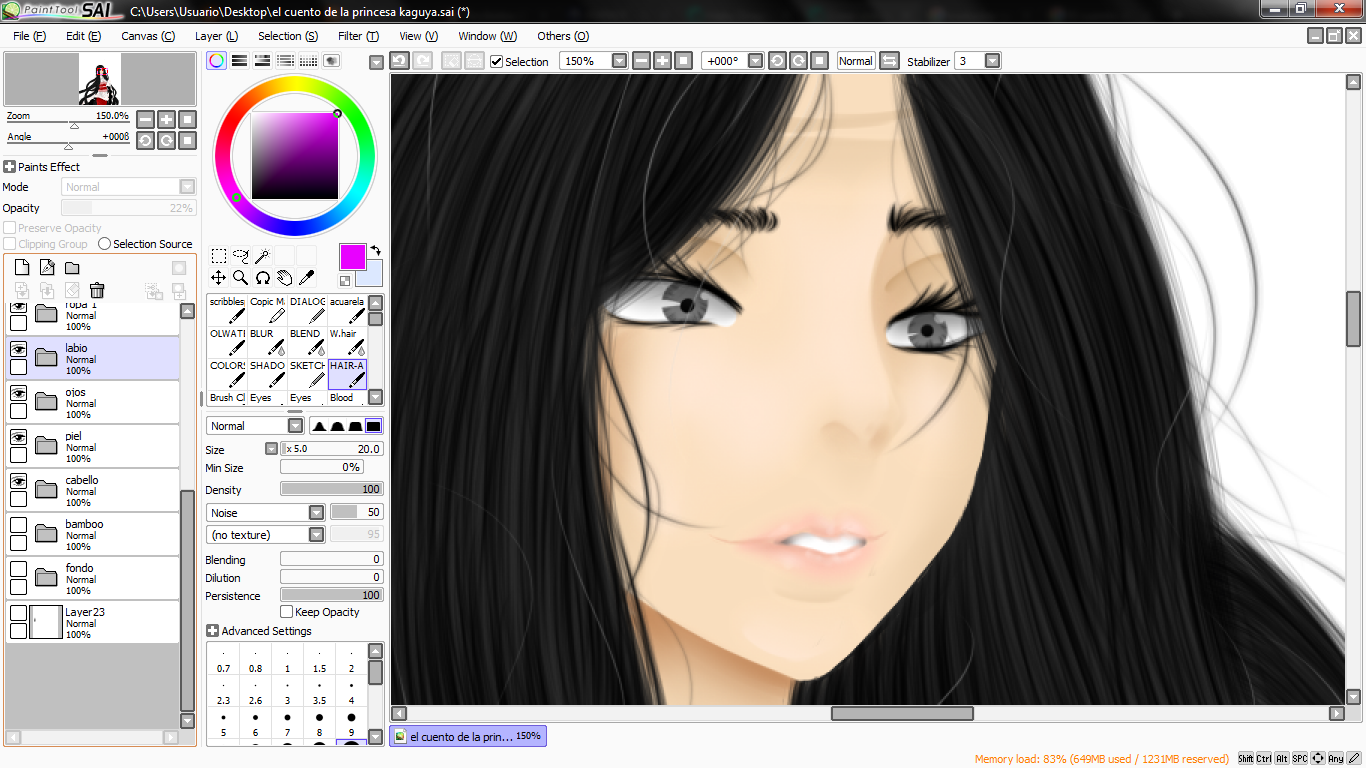
Task: Enable the Keep Opacity checkbox
Action: point(287,612)
